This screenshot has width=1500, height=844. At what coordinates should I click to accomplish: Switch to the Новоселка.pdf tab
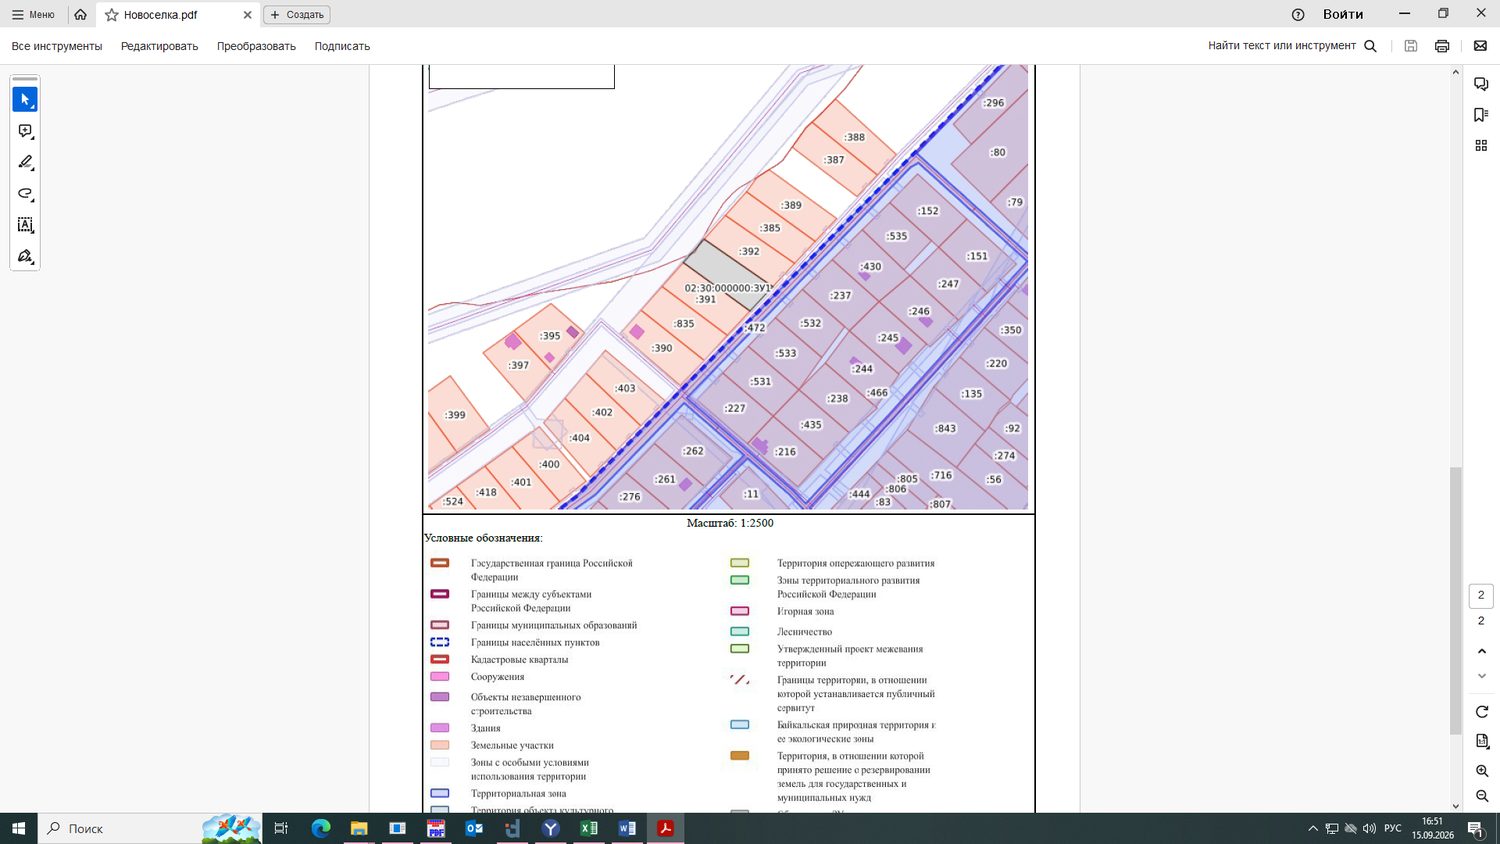[x=177, y=15]
